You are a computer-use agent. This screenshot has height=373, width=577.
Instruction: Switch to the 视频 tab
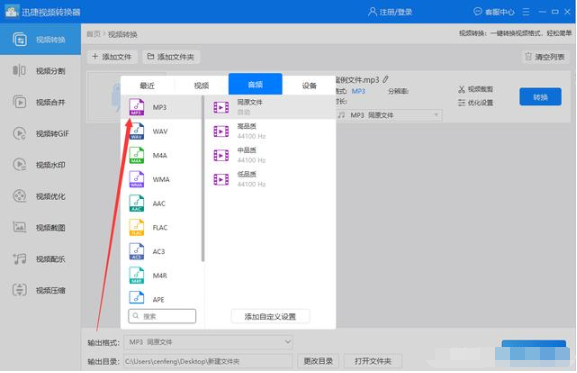[201, 85]
